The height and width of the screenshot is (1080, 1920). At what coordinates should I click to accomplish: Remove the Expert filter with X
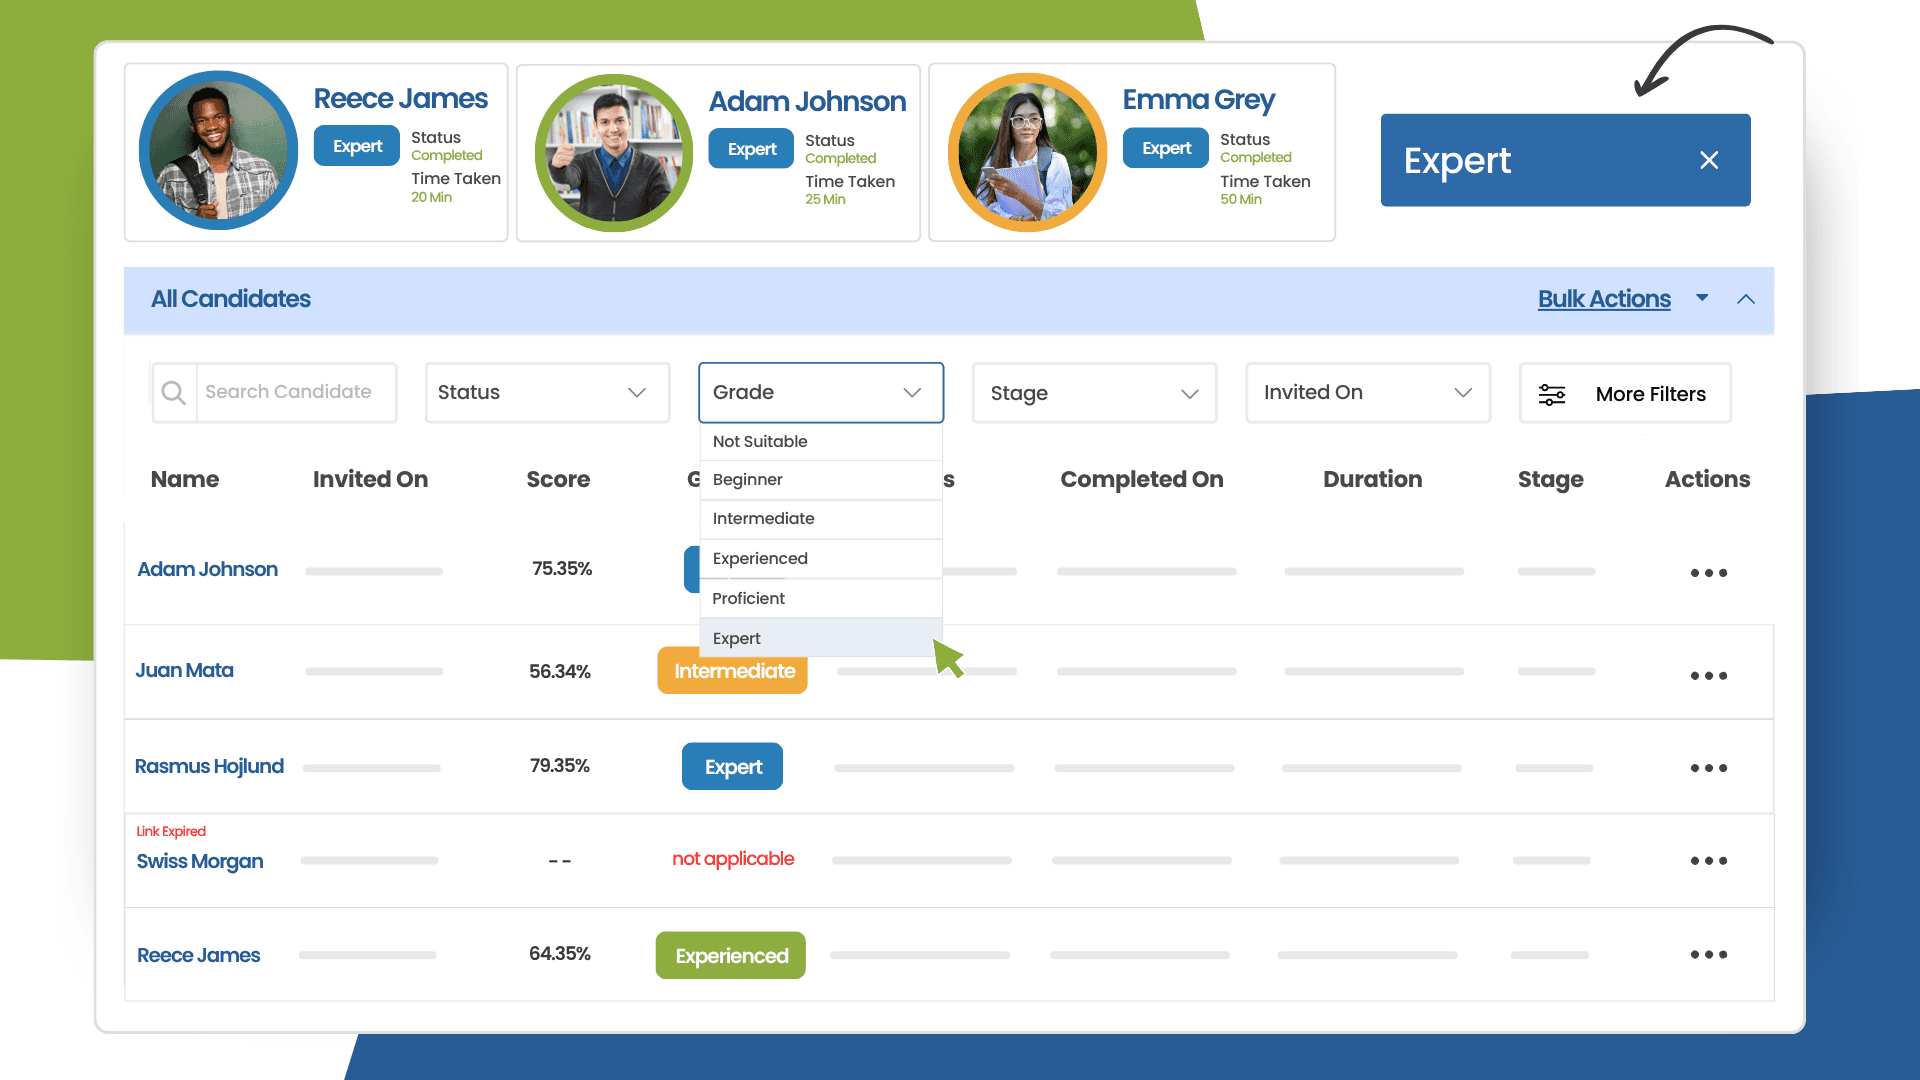pyautogui.click(x=1709, y=160)
